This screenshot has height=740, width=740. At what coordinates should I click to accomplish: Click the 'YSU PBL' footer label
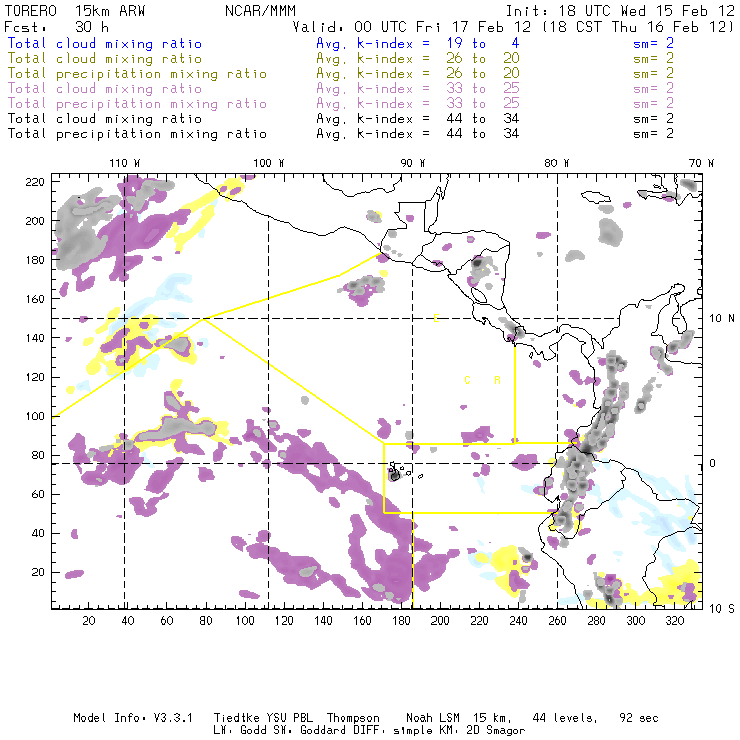coord(290,718)
